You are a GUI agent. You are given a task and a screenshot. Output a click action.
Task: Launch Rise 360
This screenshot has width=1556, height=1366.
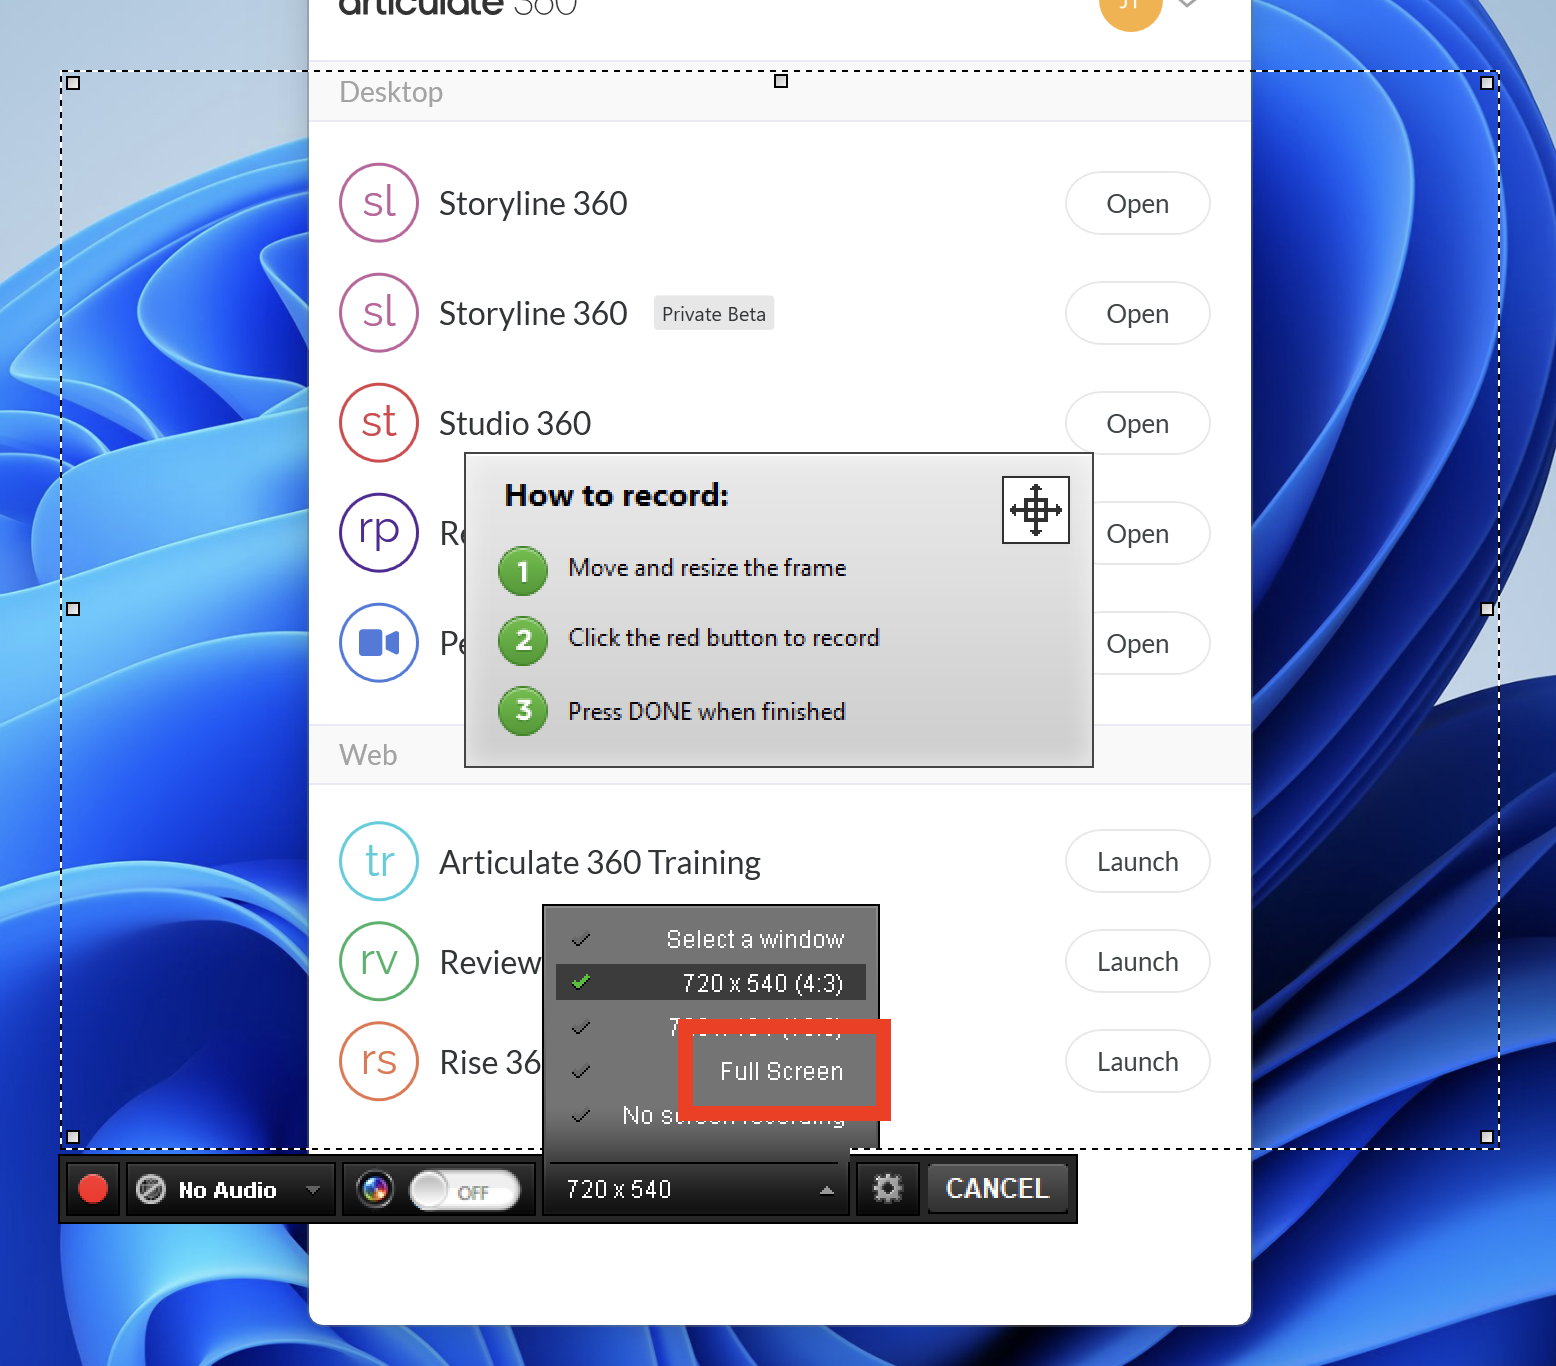pyautogui.click(x=1138, y=1061)
